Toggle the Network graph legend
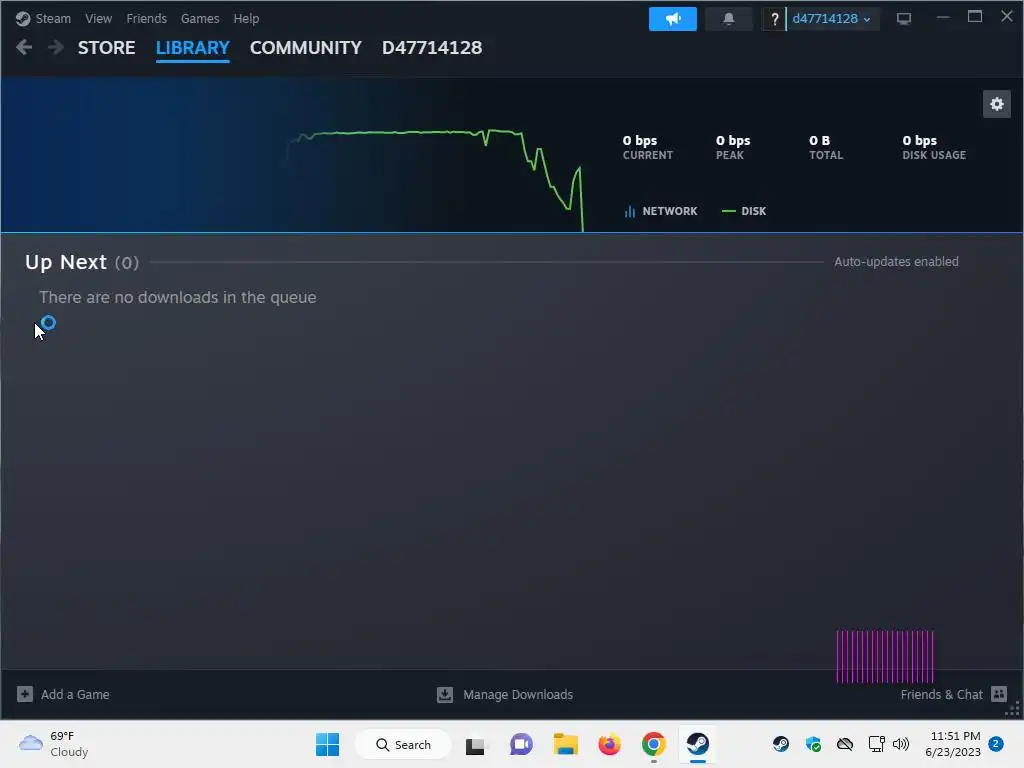The image size is (1024, 768). coord(661,211)
